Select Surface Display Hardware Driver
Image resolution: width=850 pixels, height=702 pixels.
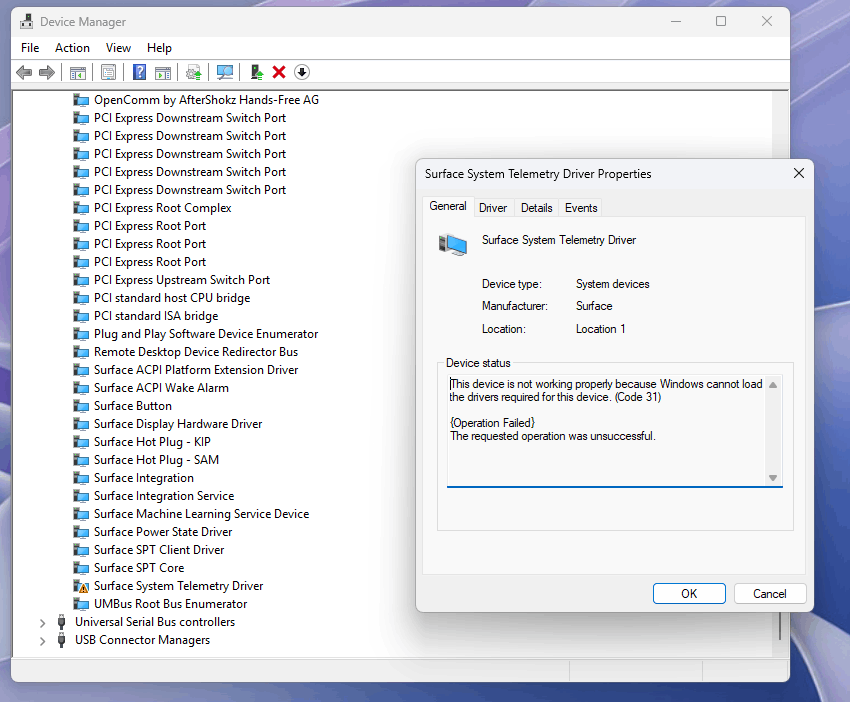[x=178, y=424]
